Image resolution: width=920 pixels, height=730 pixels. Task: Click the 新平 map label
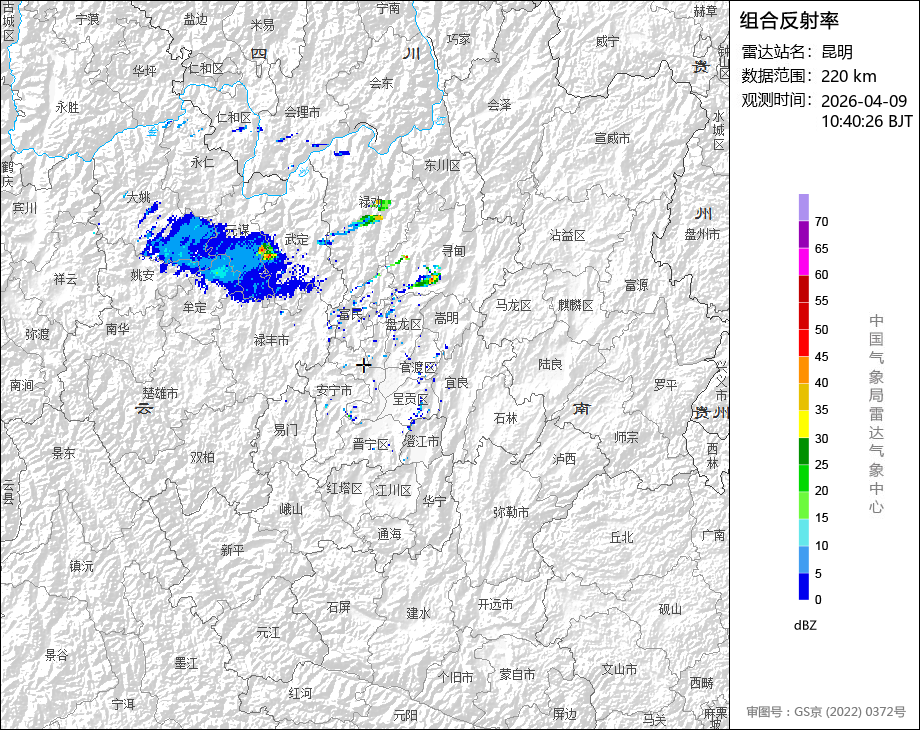[232, 550]
